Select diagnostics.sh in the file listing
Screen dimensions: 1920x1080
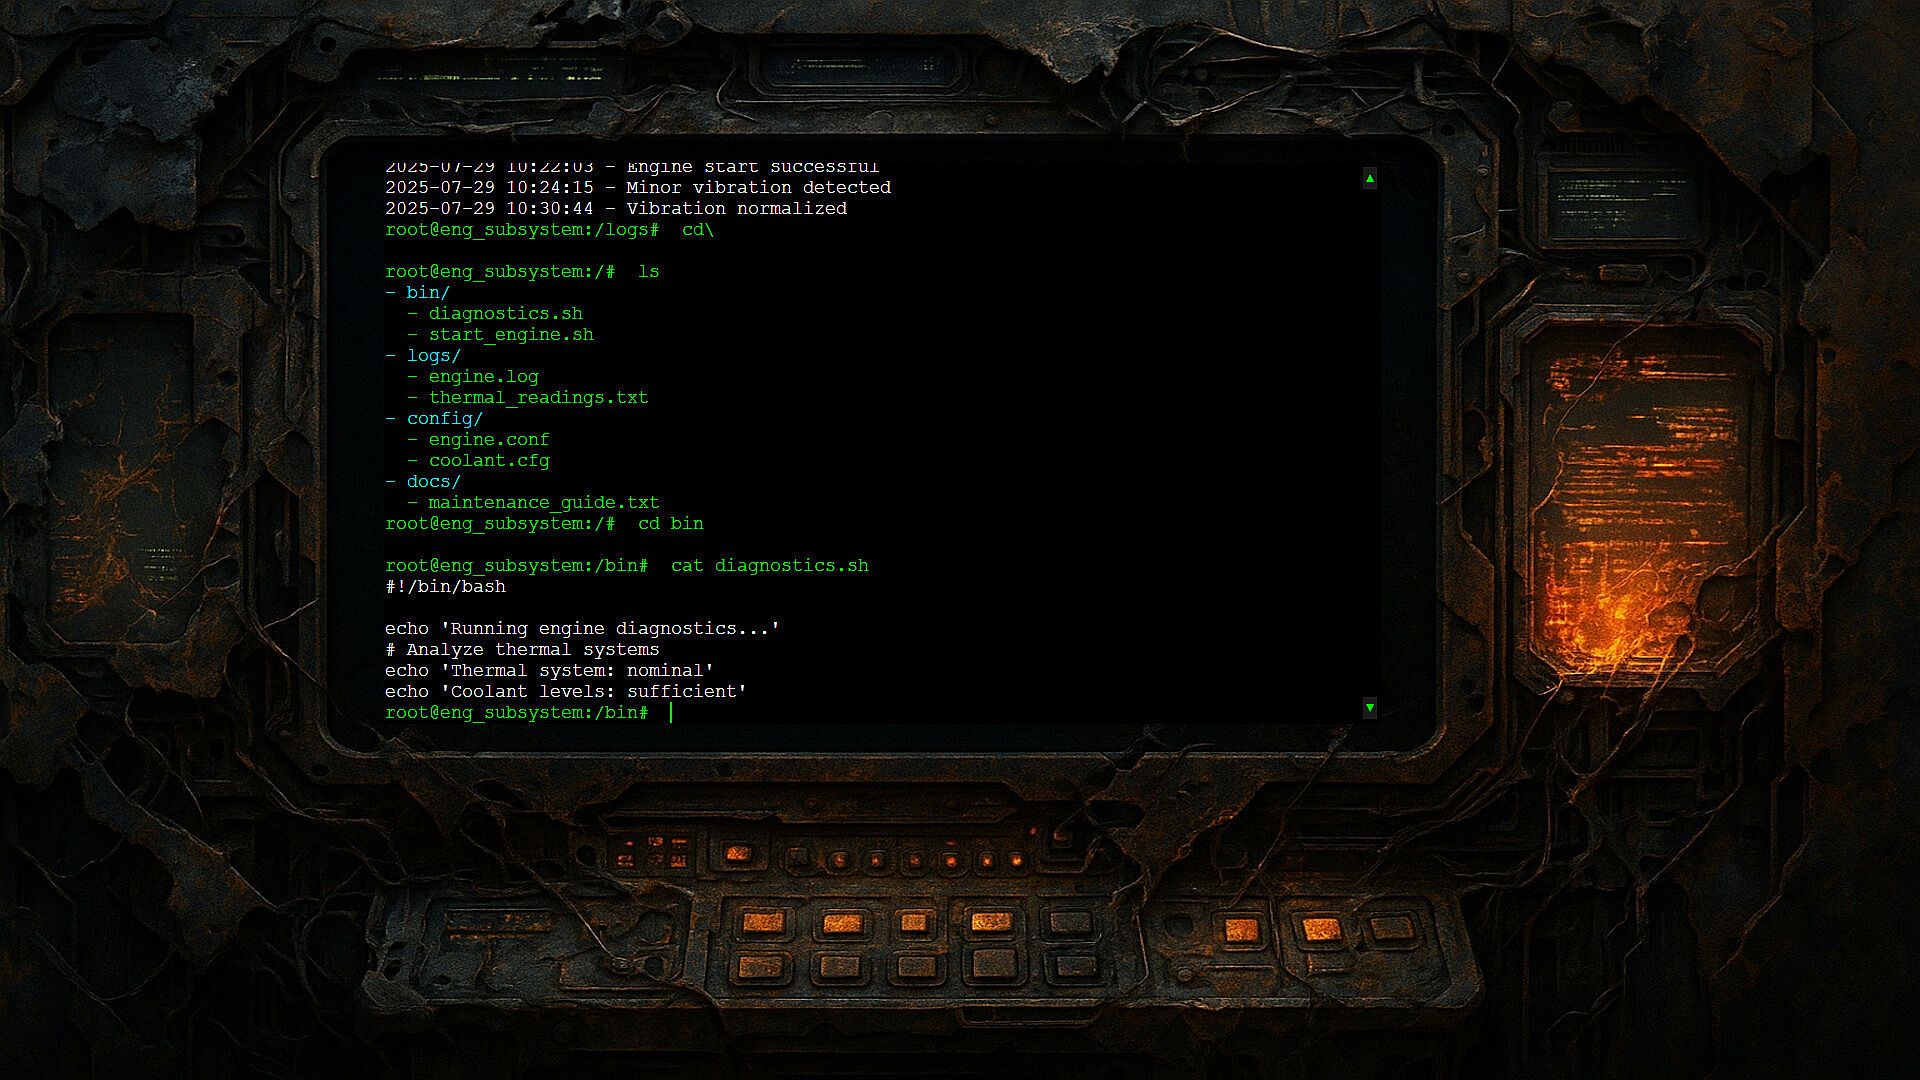coord(505,314)
